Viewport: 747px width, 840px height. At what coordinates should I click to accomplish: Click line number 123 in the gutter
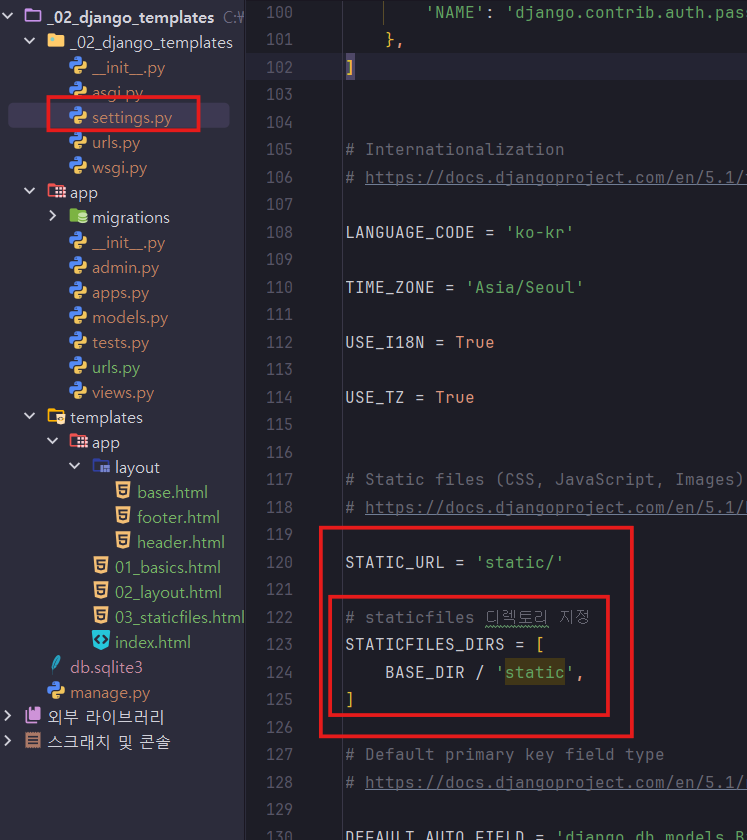pos(279,644)
